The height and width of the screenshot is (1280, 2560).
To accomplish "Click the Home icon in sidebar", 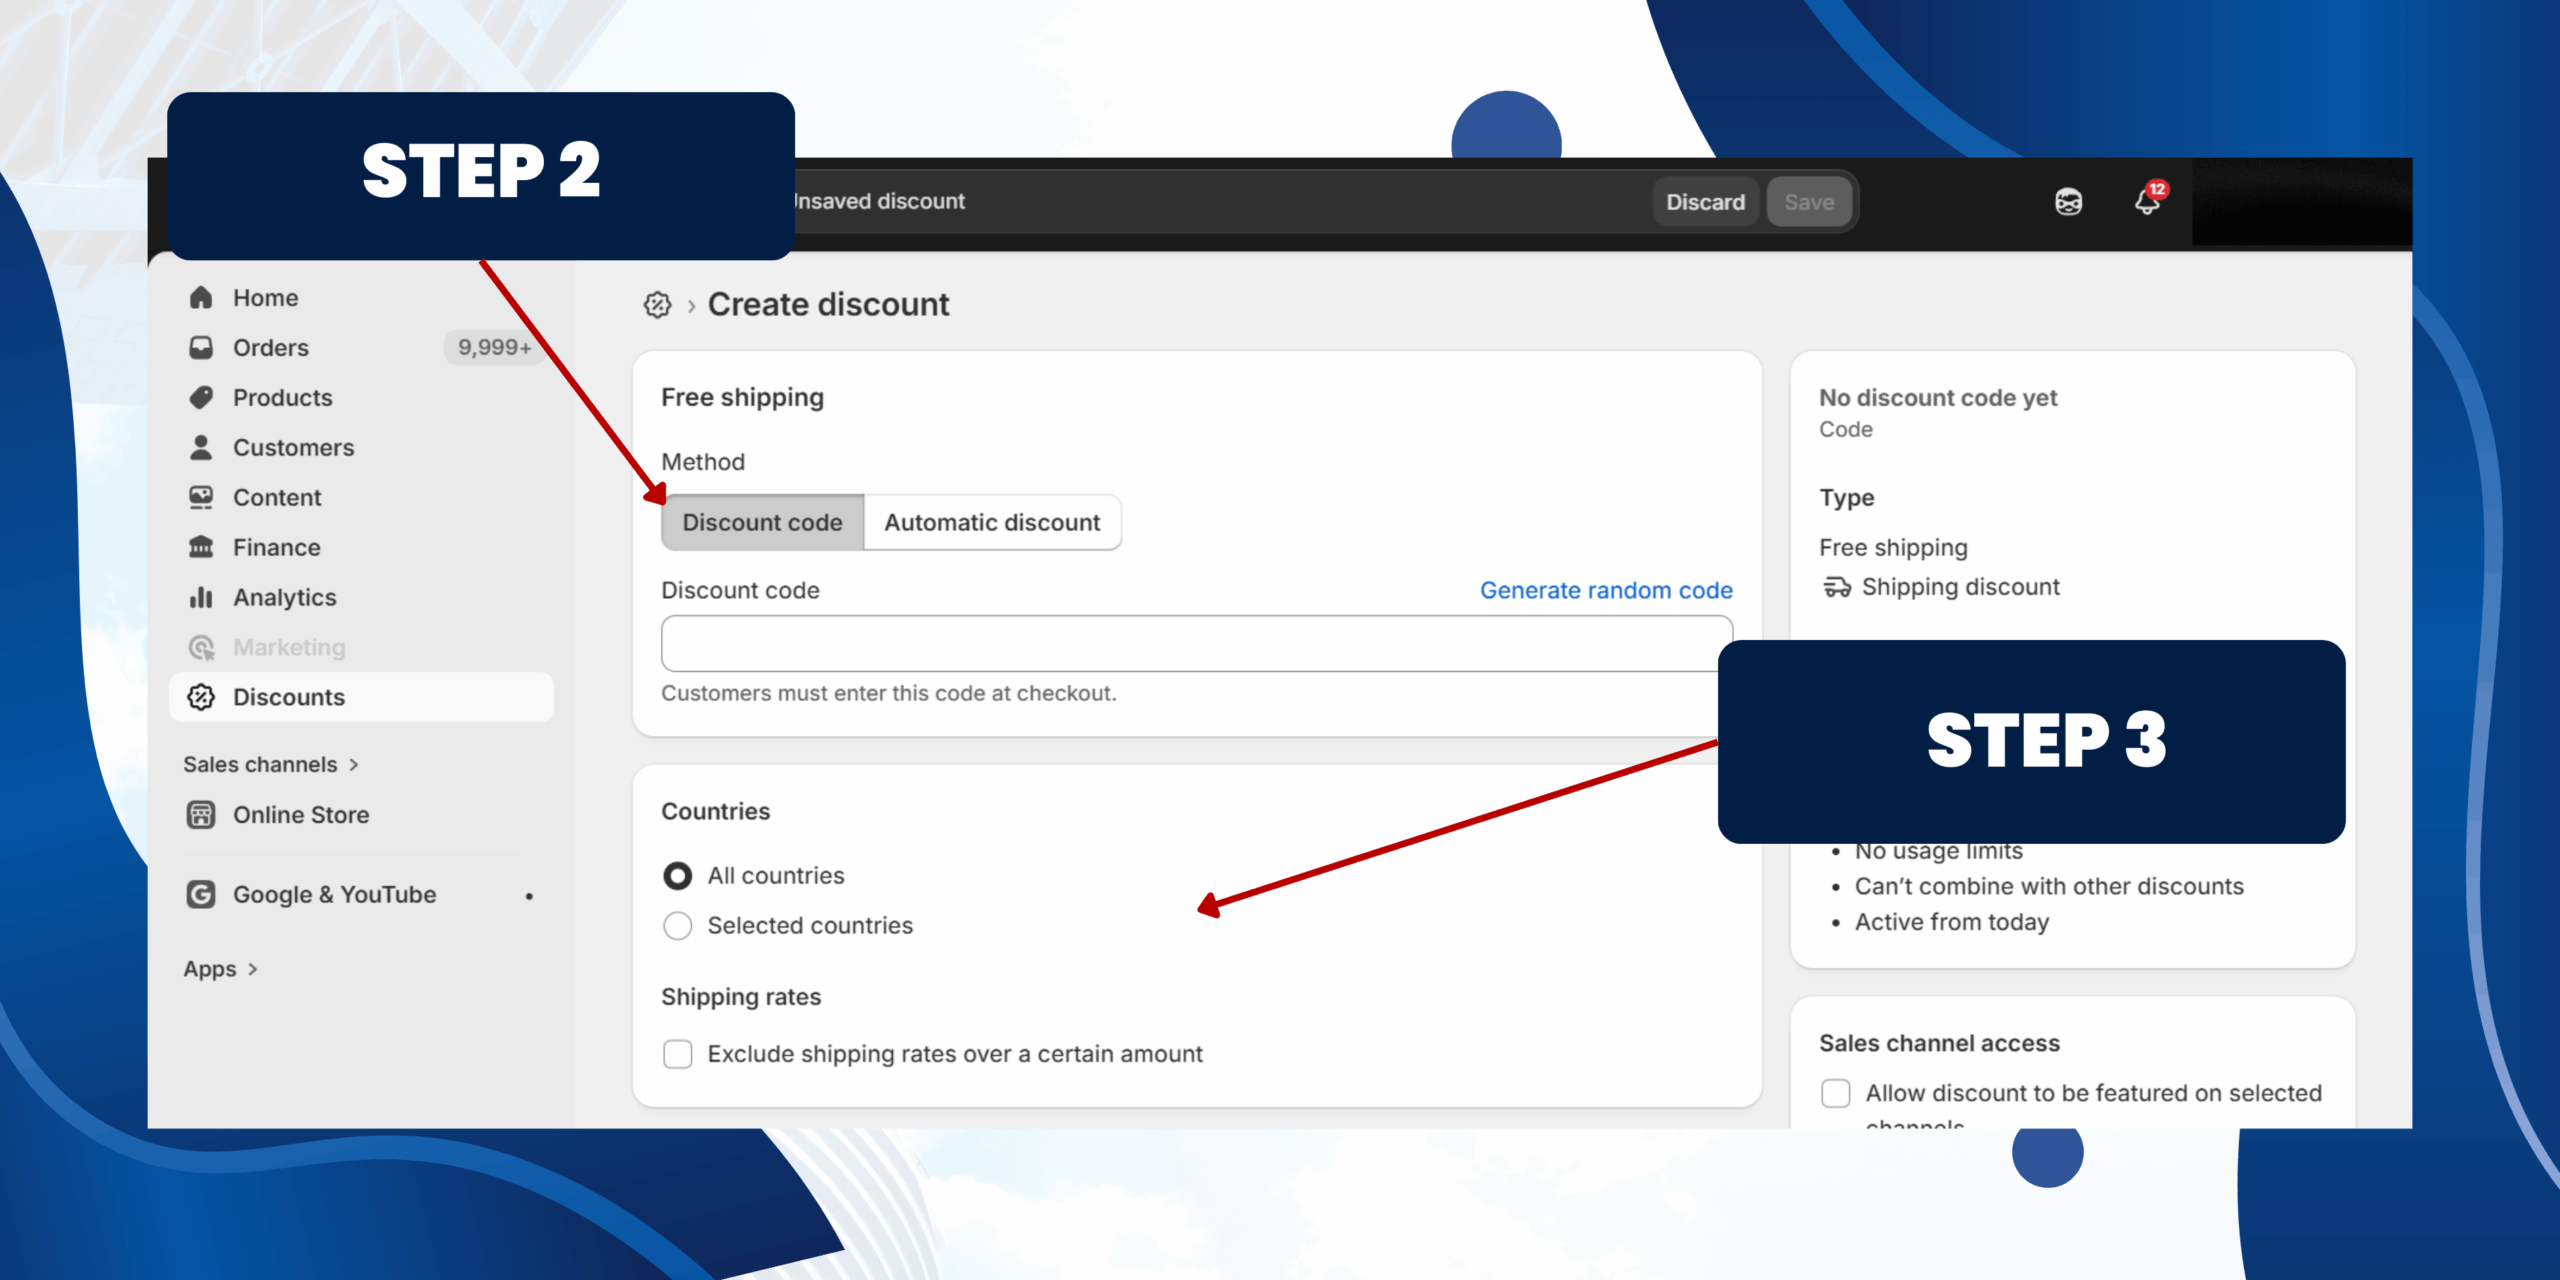I will coord(201,298).
